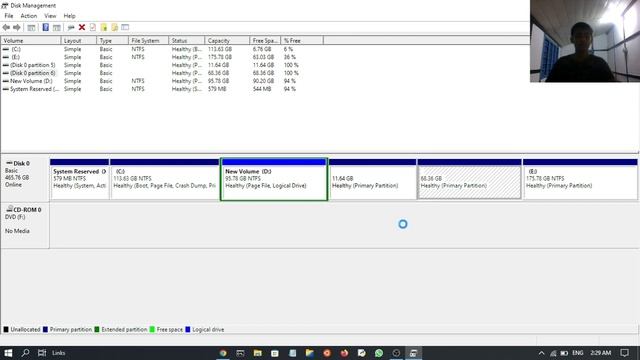Open network status tray icon
This screenshot has width=640, height=360.
(x=553, y=353)
